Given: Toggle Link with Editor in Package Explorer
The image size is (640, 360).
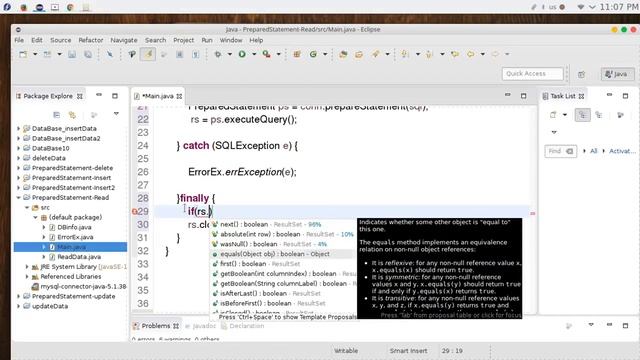Looking at the screenshot, I should click(72, 115).
